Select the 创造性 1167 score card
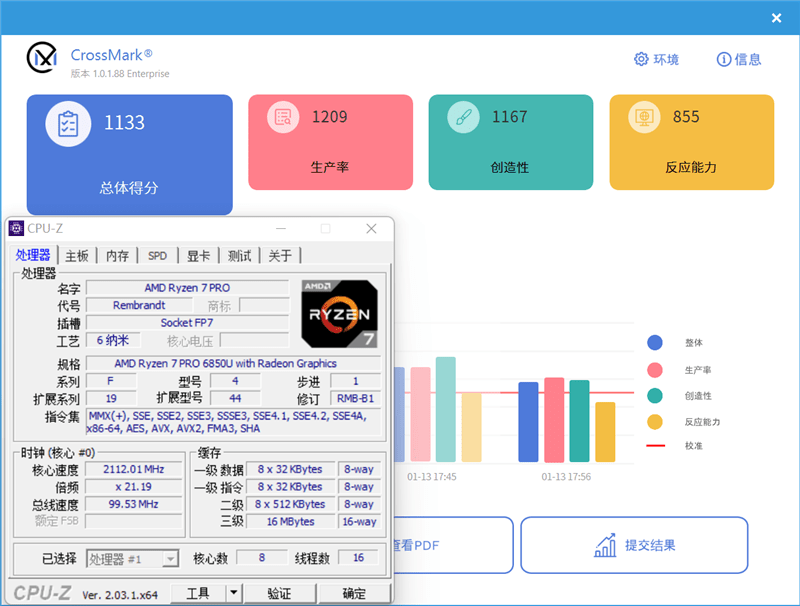 pos(511,142)
